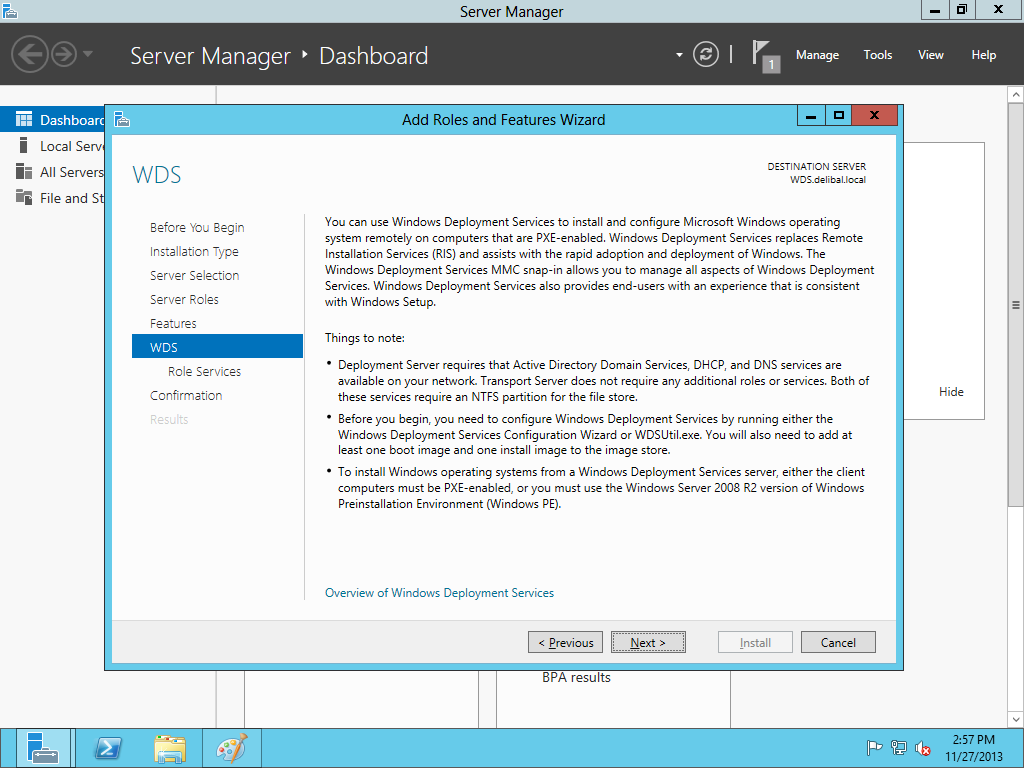Open the navigation history dropdown arrow

point(88,54)
